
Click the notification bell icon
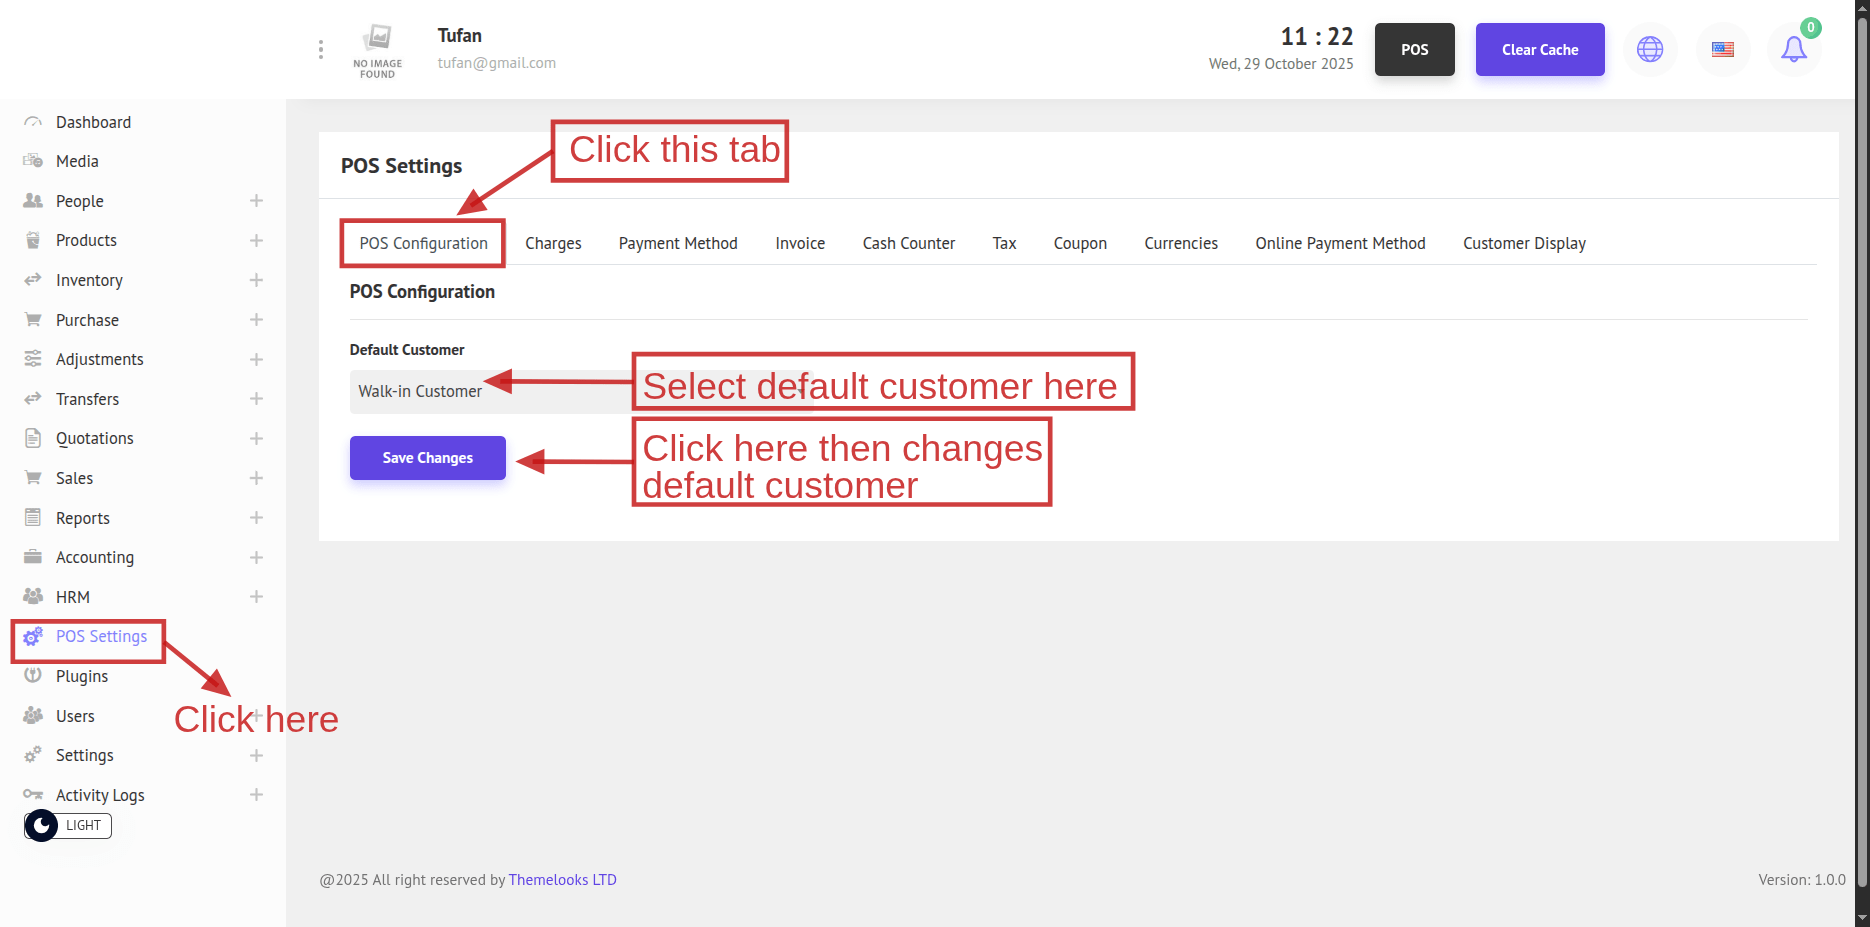pyautogui.click(x=1794, y=50)
